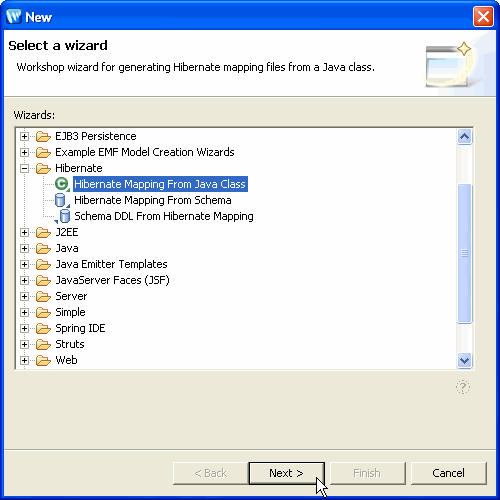500x500 pixels.
Task: Select the Hibernate folder label
Action: click(x=79, y=168)
